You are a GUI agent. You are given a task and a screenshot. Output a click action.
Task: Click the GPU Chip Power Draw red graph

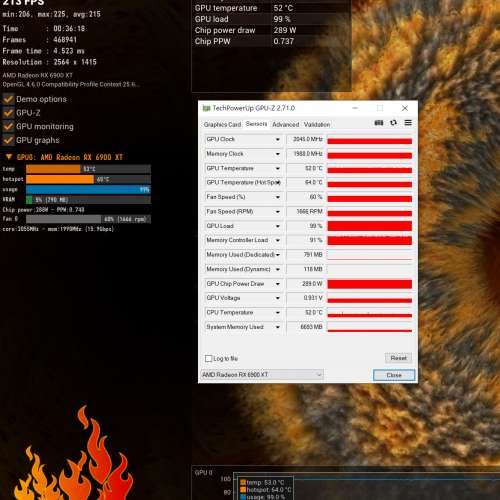(370, 284)
